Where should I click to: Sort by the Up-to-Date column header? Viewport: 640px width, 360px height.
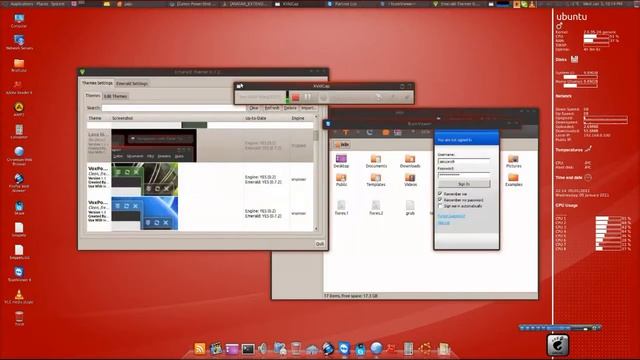click(x=256, y=118)
